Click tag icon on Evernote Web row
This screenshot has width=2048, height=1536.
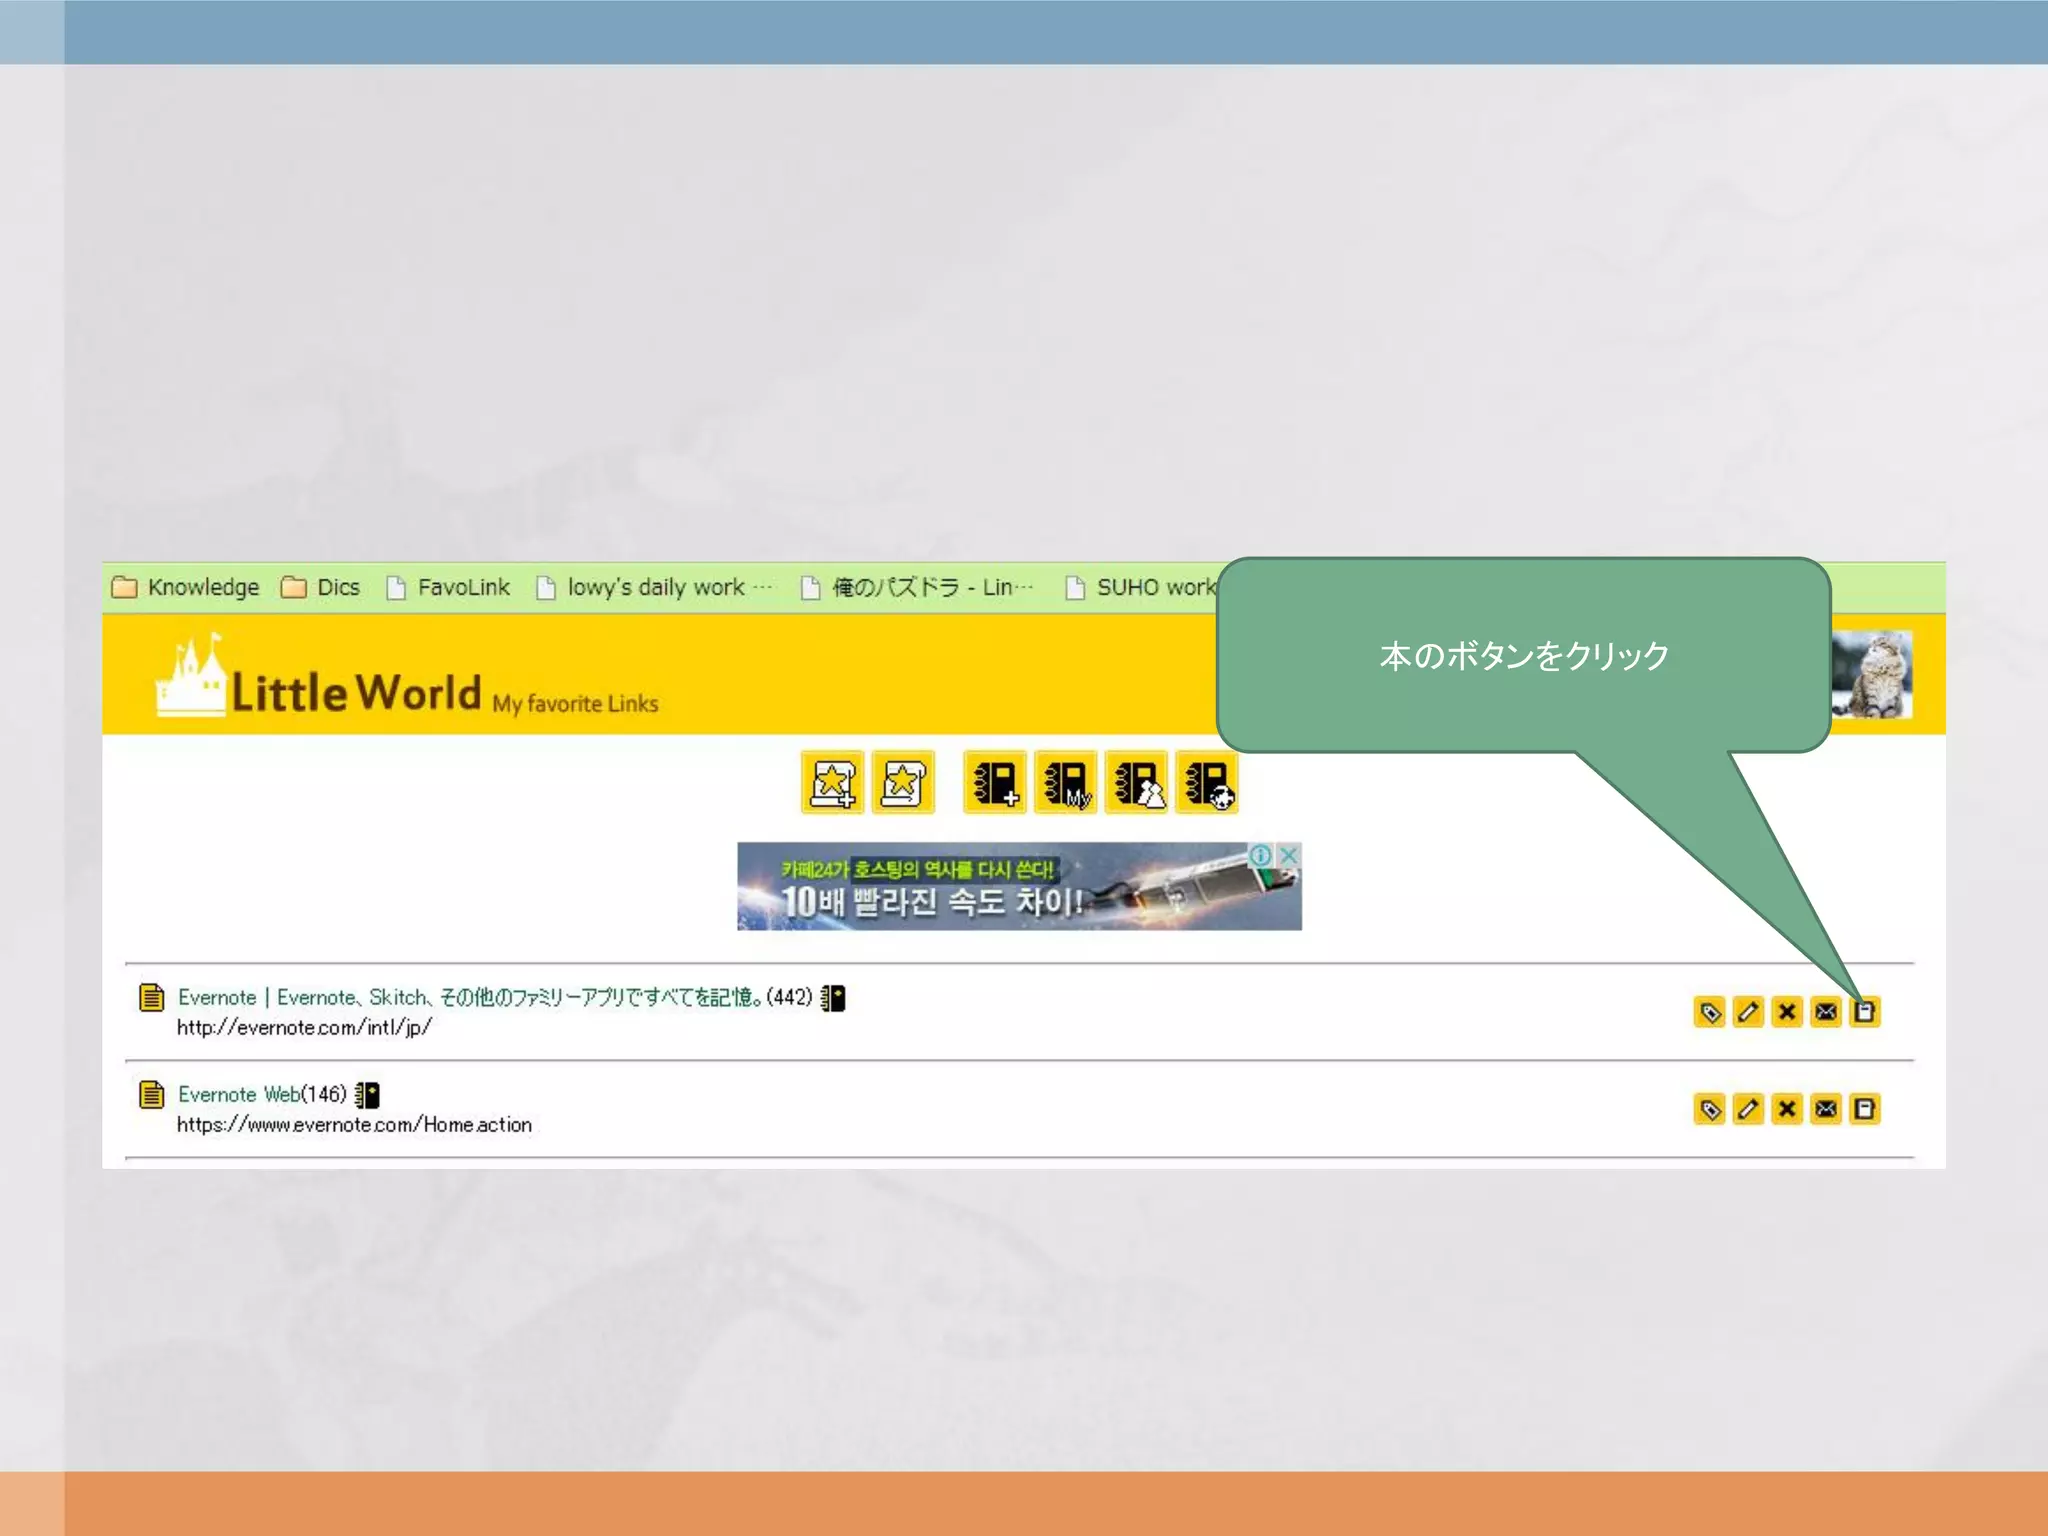1710,1109
